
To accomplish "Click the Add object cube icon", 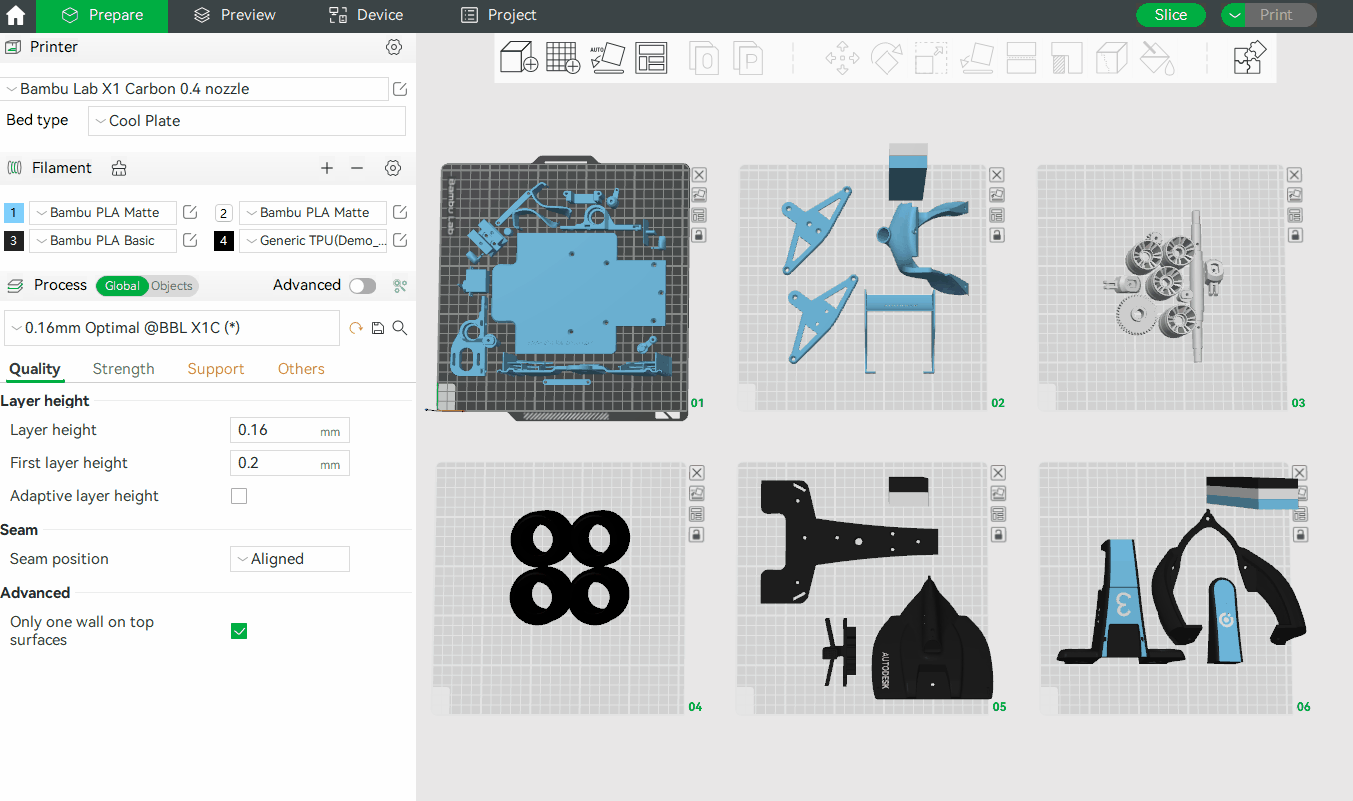I will (x=518, y=57).
